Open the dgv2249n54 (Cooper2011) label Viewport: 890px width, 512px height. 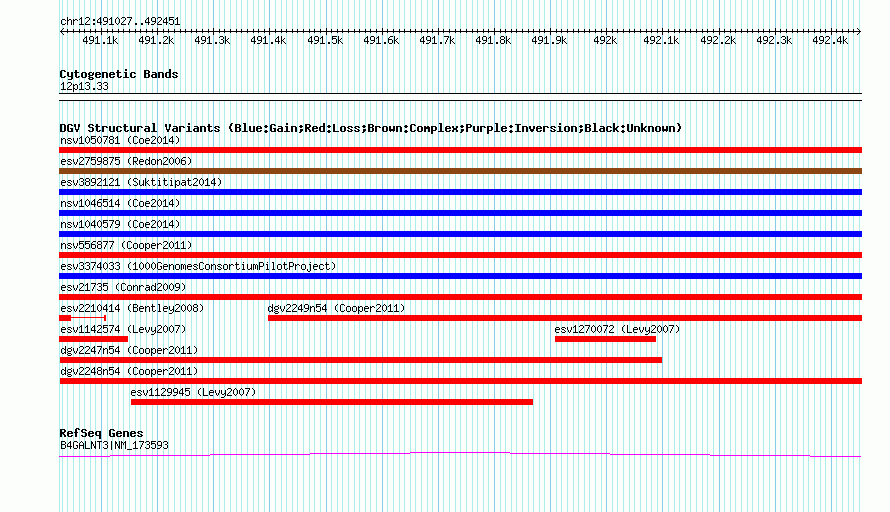(x=336, y=308)
